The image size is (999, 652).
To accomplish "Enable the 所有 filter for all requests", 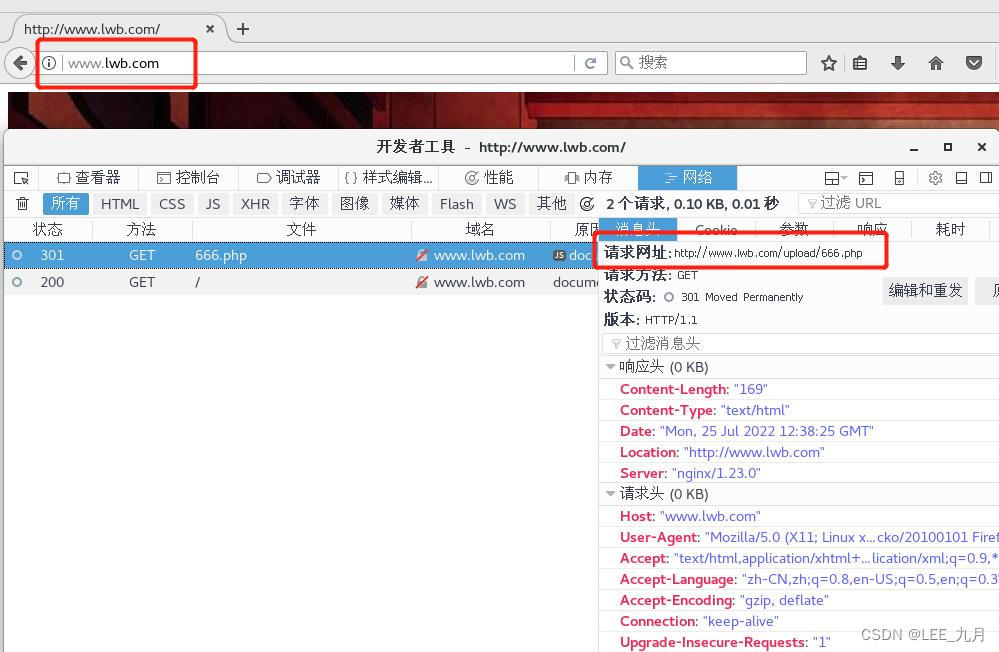I will point(66,203).
